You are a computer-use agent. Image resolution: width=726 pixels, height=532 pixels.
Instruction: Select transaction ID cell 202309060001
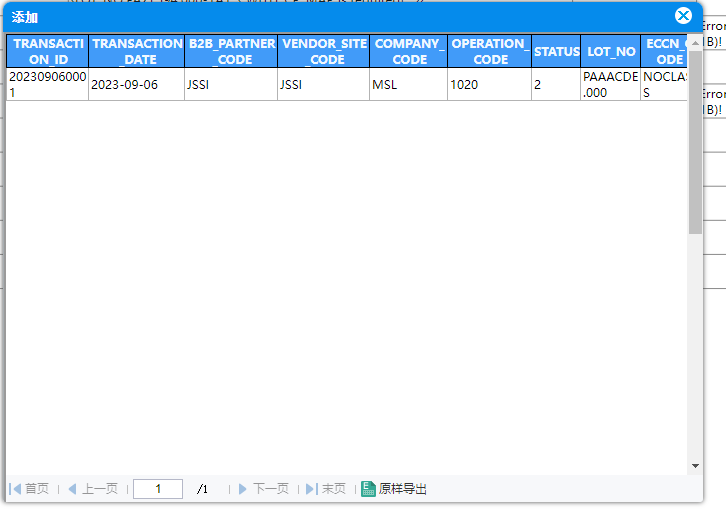pyautogui.click(x=48, y=84)
